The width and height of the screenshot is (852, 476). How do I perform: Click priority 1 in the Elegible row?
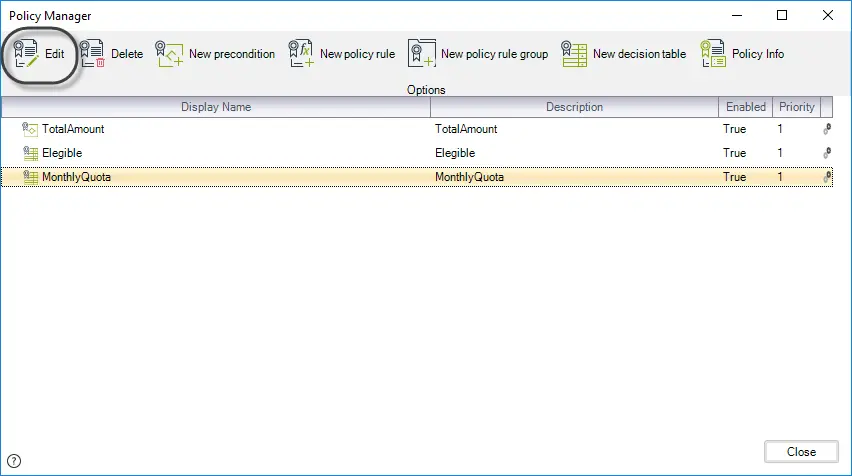tap(780, 153)
